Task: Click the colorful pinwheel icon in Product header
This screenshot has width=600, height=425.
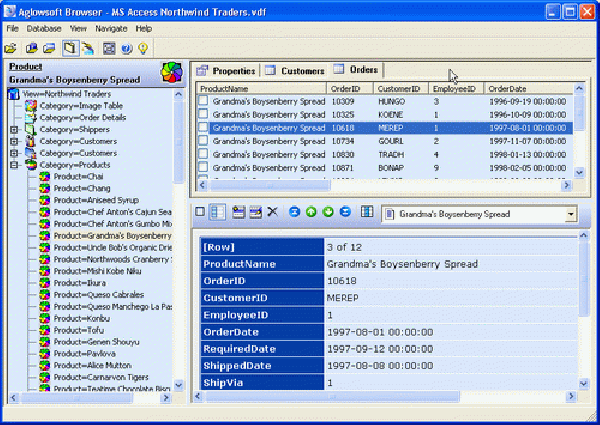Action: click(x=172, y=73)
